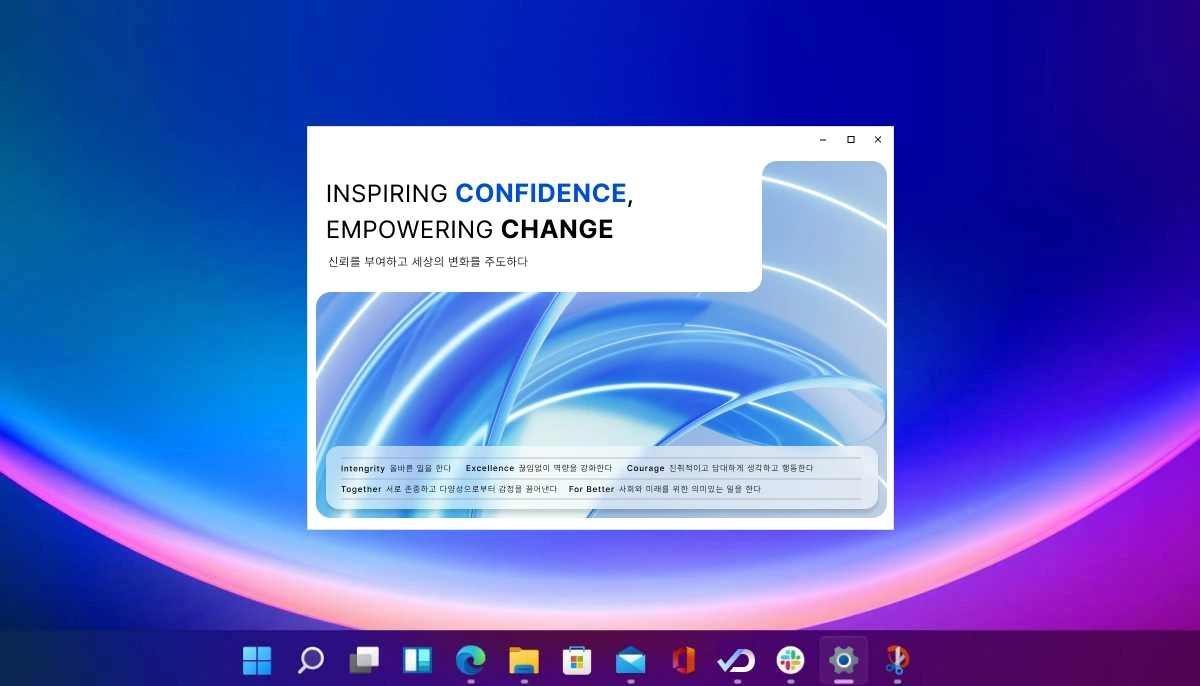The image size is (1200, 686).
Task: Switch to Slack in the taskbar
Action: coord(791,660)
